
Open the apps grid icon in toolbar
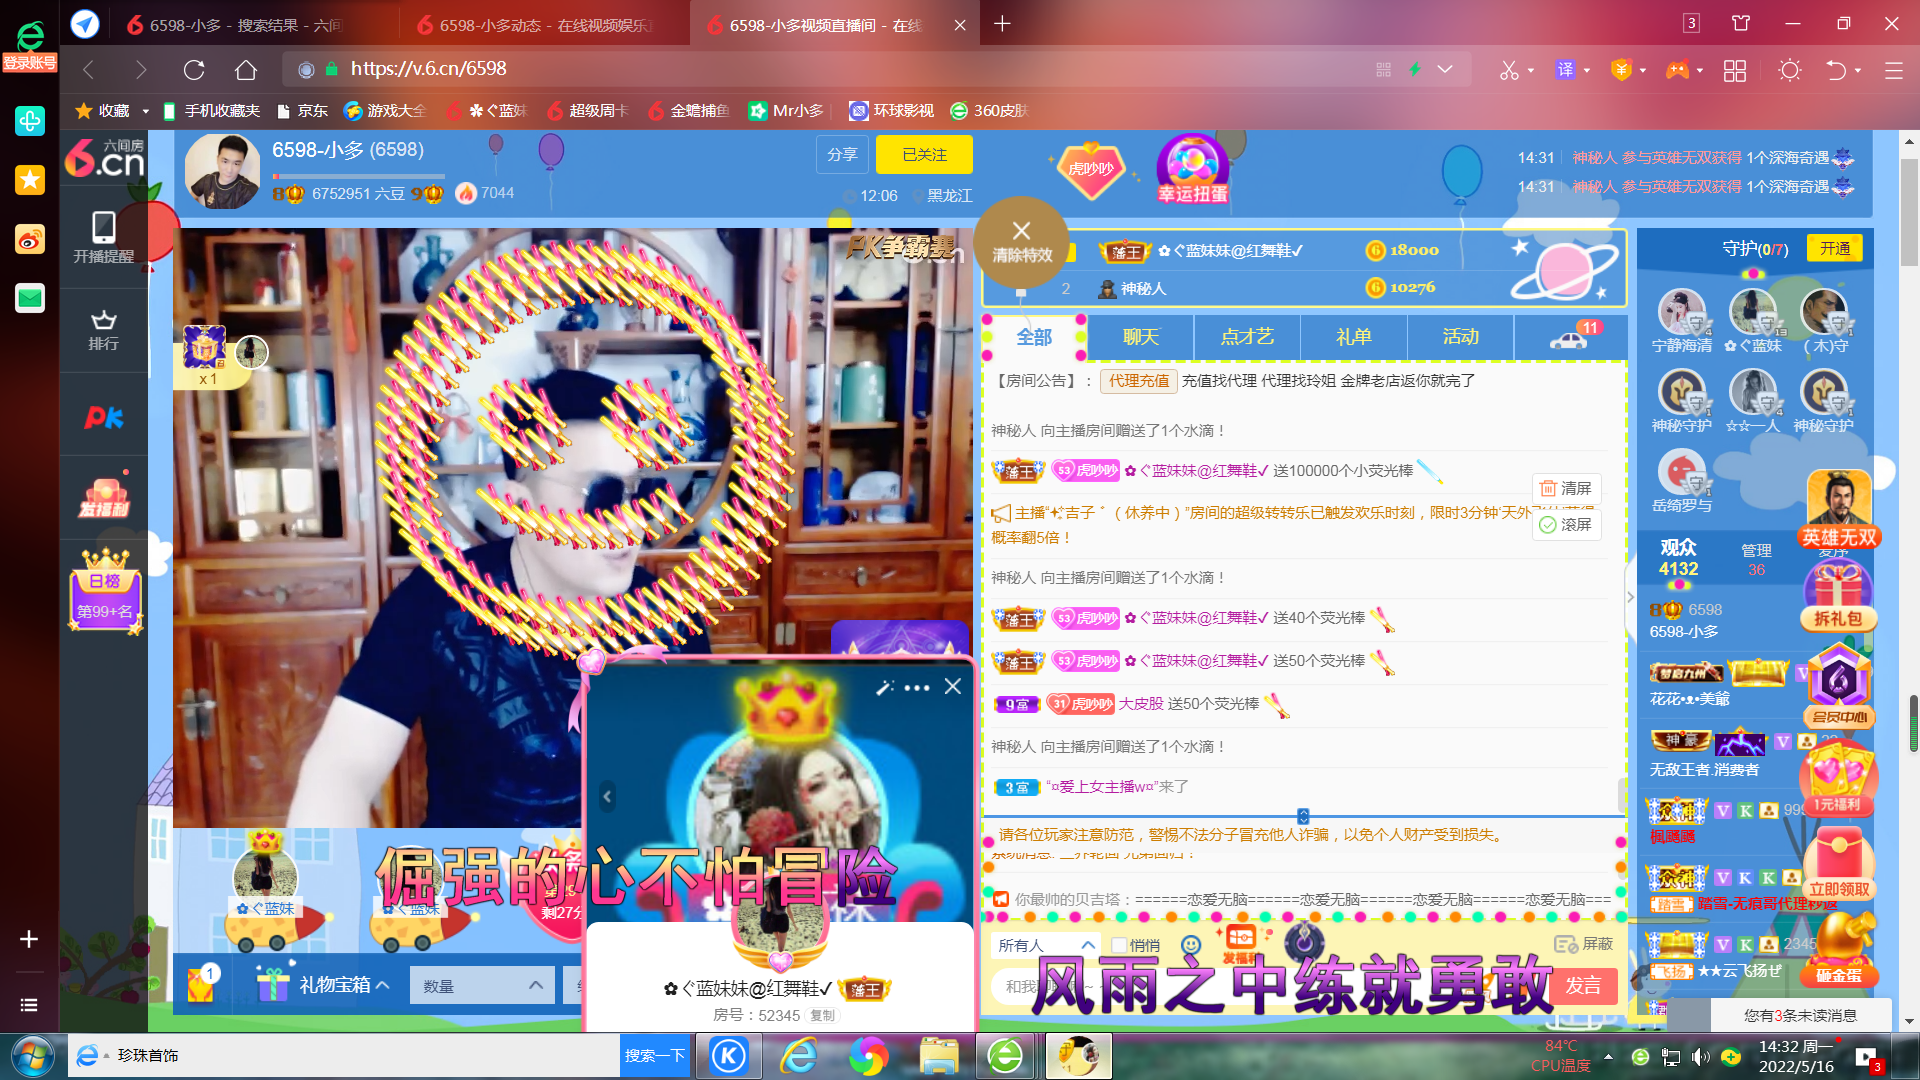coord(1735,70)
